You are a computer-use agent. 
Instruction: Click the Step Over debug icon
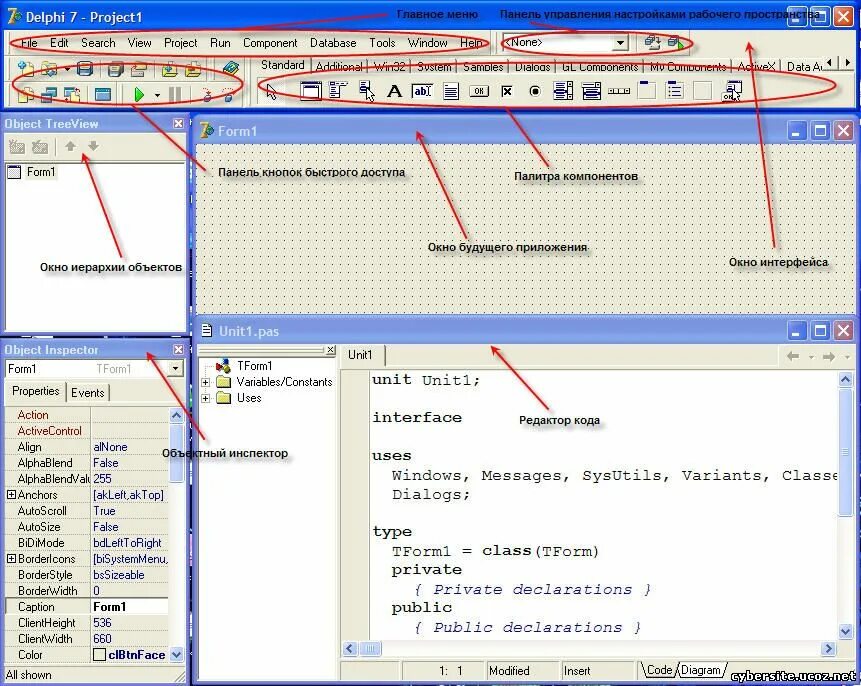(228, 94)
